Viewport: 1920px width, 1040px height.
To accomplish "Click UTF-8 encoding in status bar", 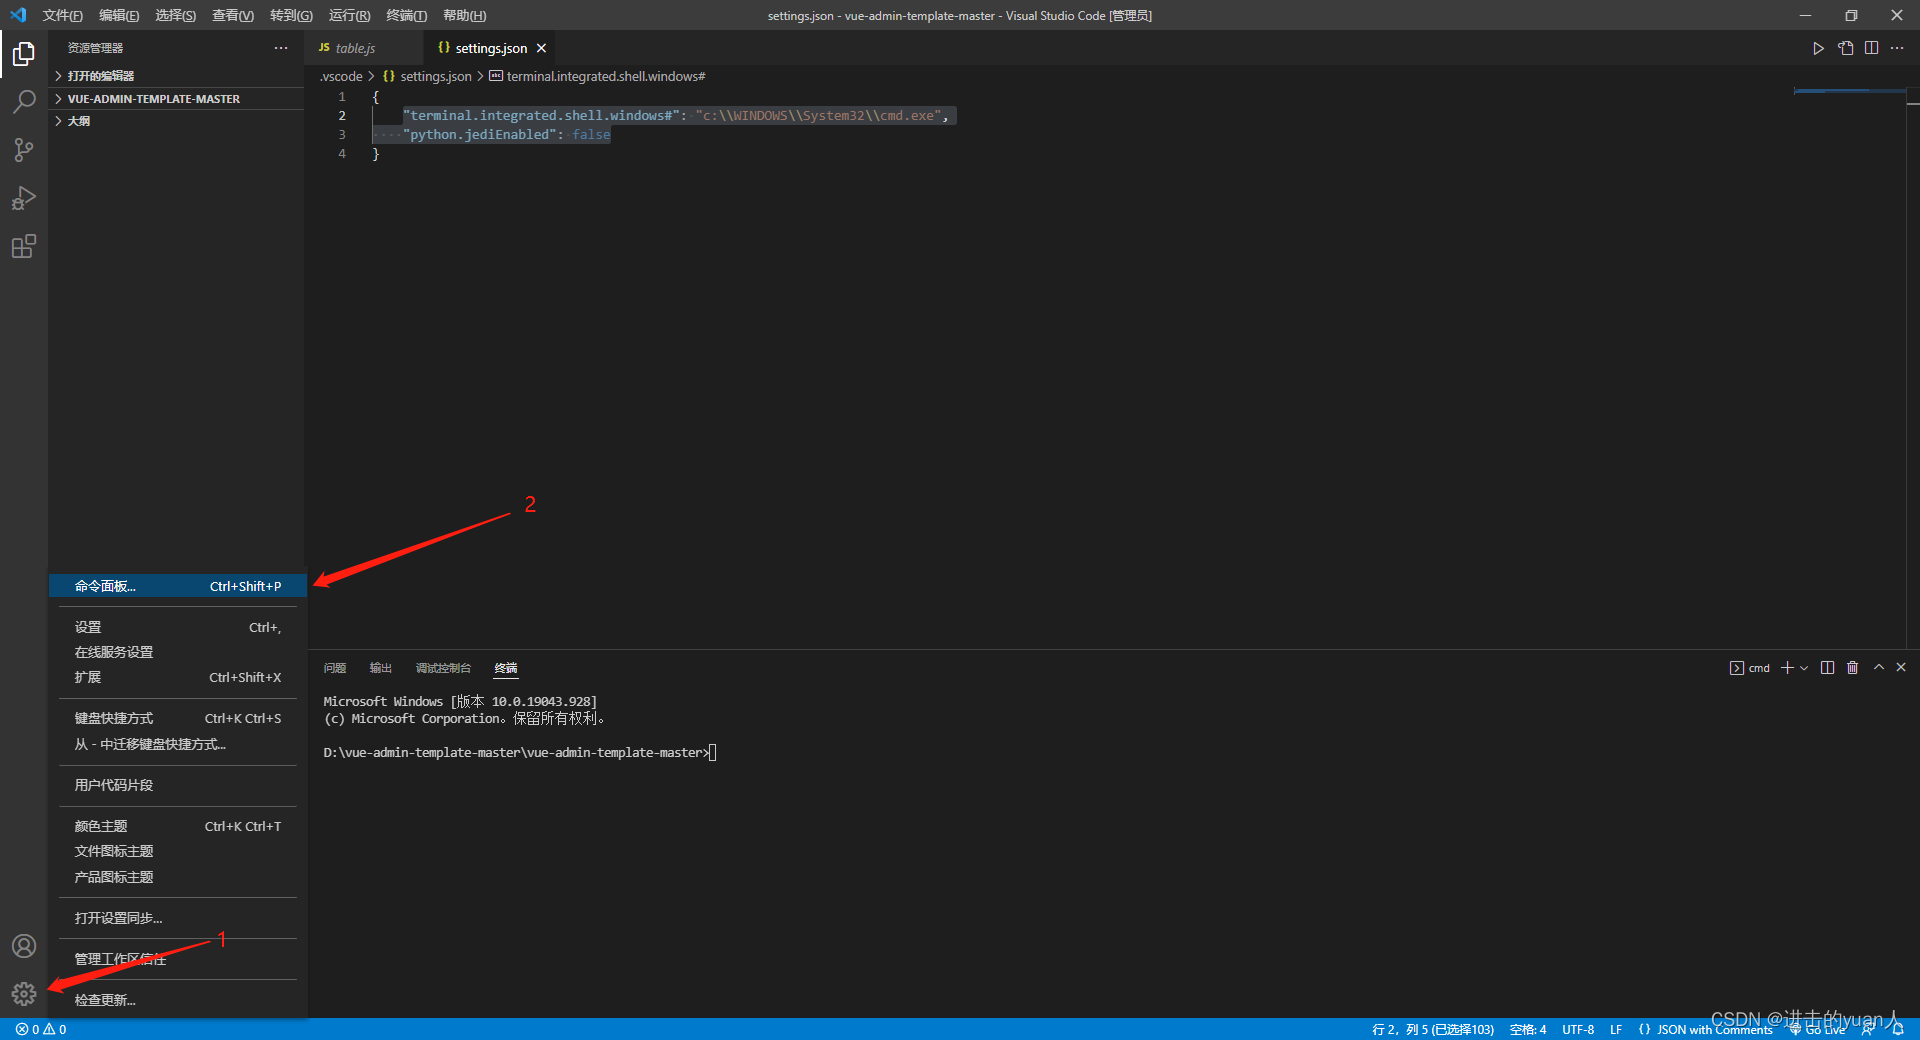I will coord(1577,1029).
